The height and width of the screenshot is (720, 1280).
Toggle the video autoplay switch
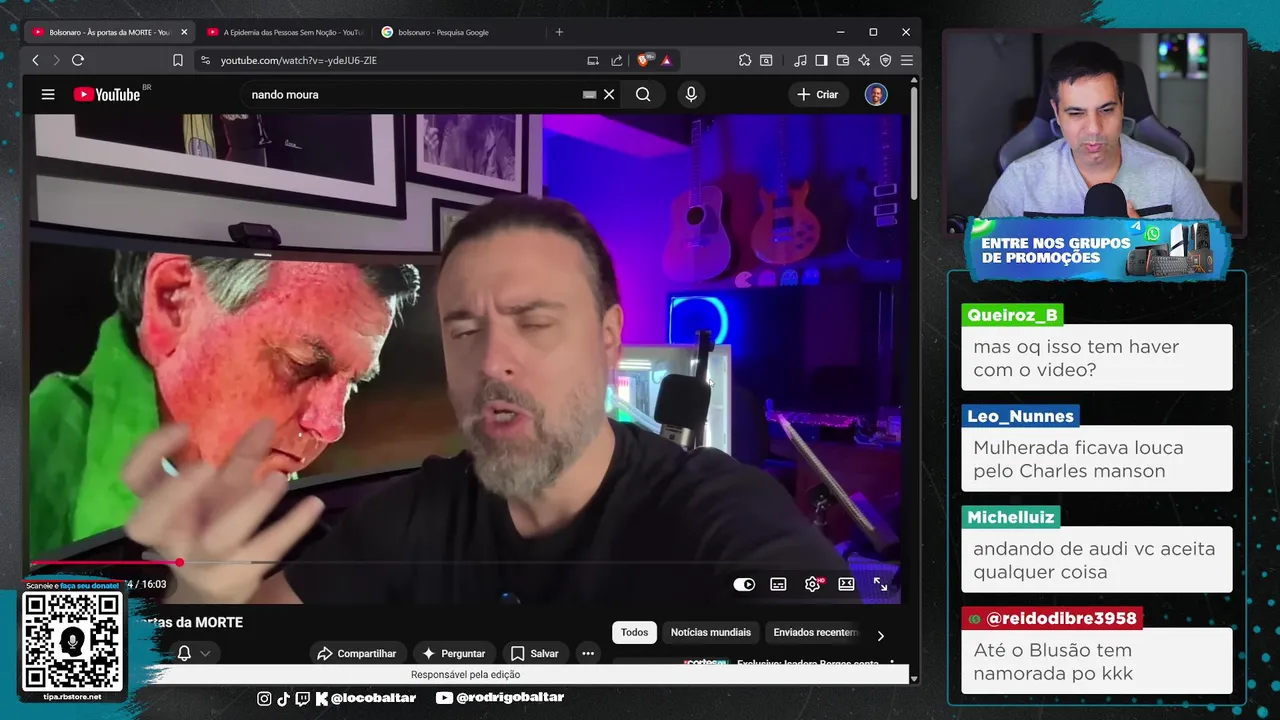(744, 584)
